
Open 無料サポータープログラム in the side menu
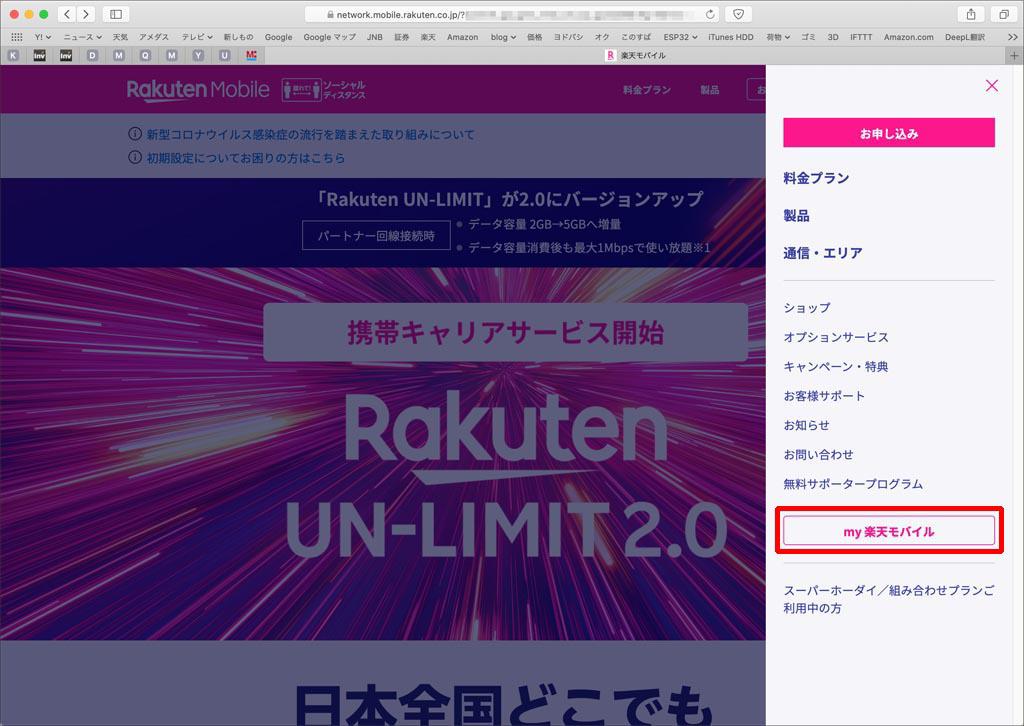coord(852,484)
